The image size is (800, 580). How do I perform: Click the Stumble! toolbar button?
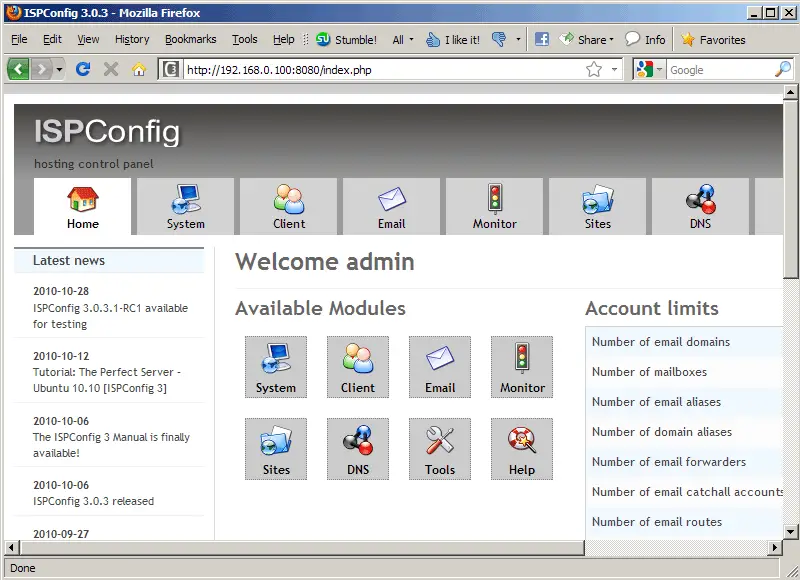[347, 40]
